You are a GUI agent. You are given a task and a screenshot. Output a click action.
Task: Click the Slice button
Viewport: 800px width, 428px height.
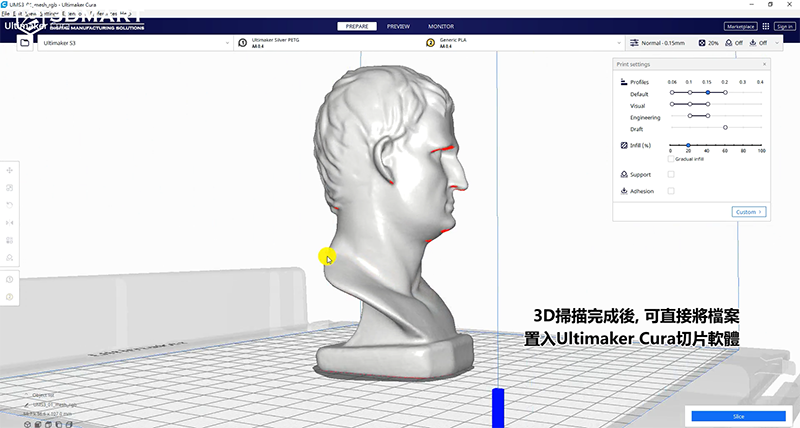[738, 415]
